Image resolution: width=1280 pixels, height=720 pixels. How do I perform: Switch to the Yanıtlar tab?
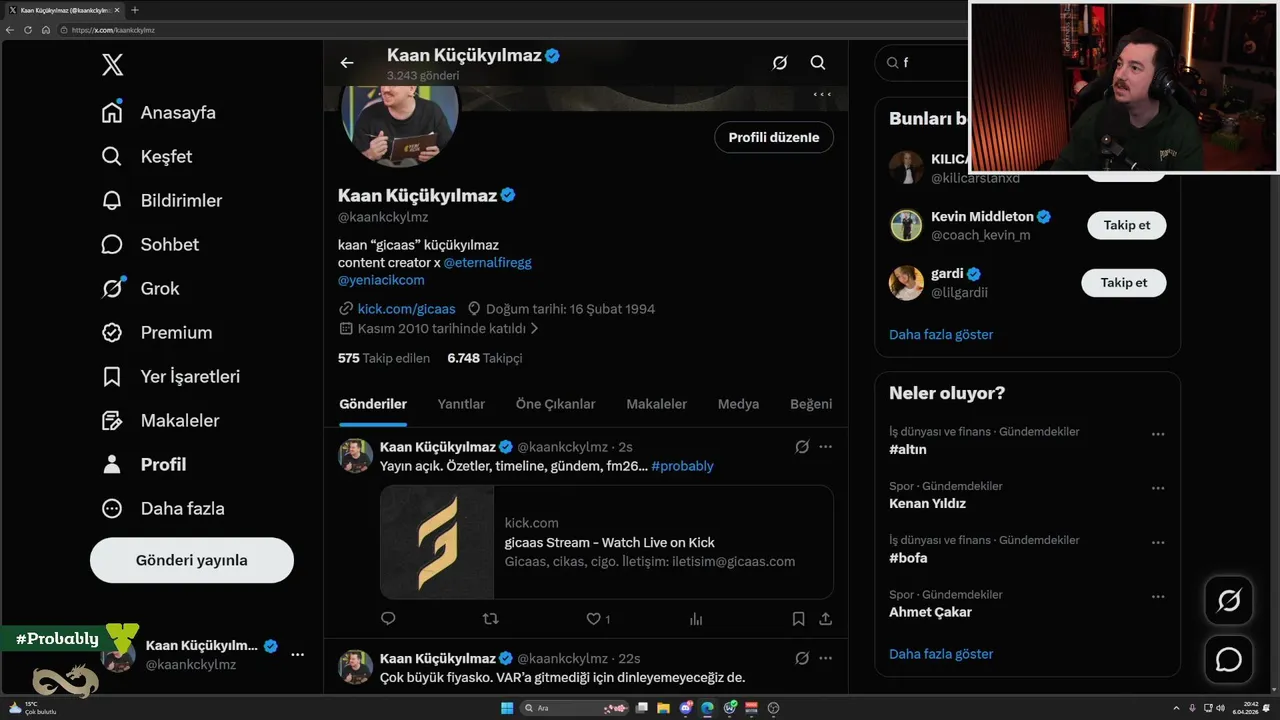[x=461, y=404]
